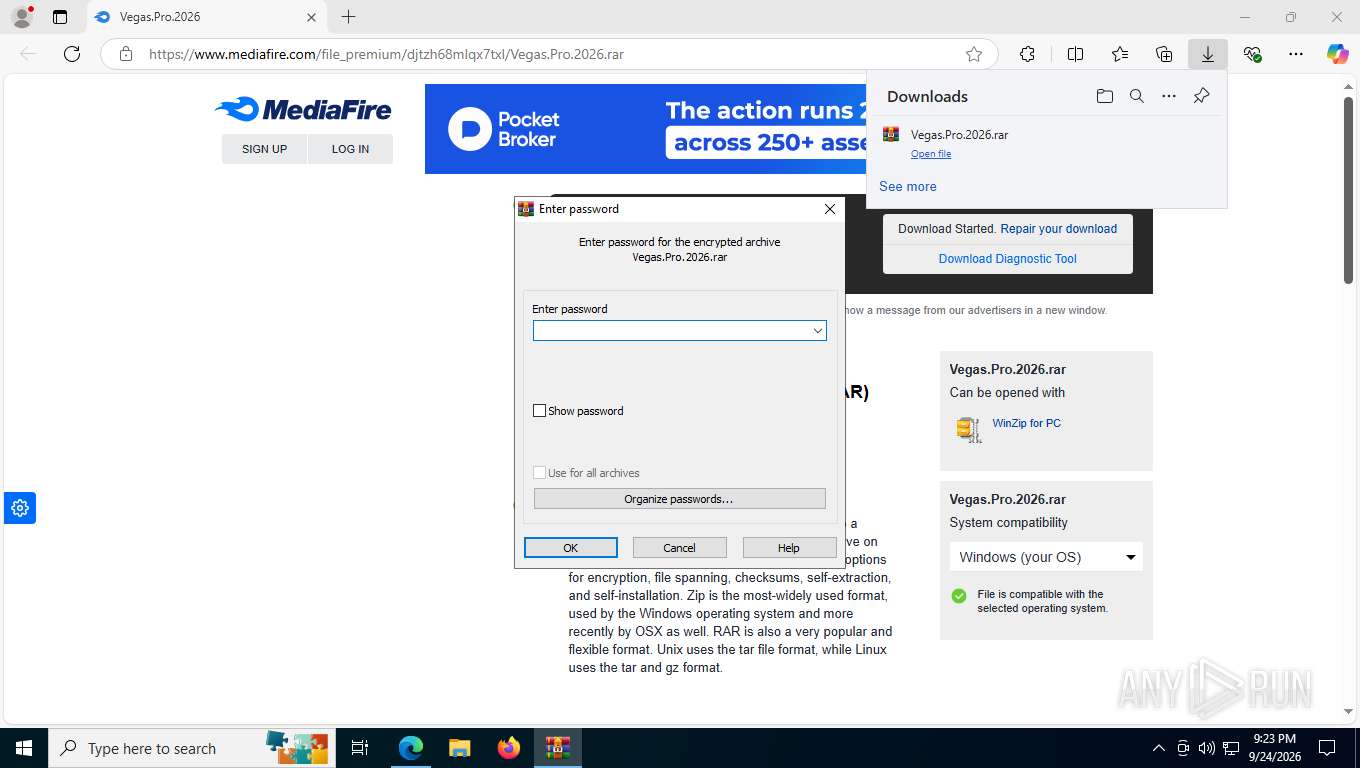Show hidden system tray icons
The image size is (1360, 768).
pyautogui.click(x=1159, y=748)
